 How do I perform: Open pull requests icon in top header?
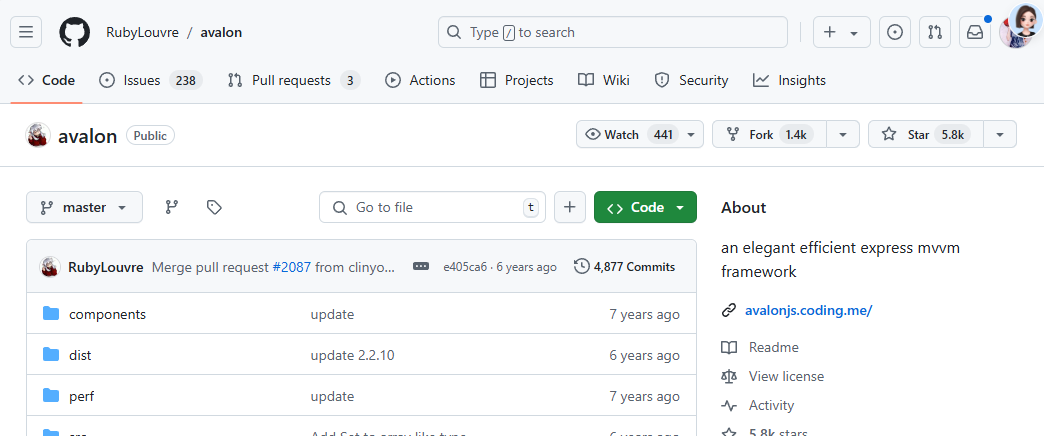(x=935, y=32)
